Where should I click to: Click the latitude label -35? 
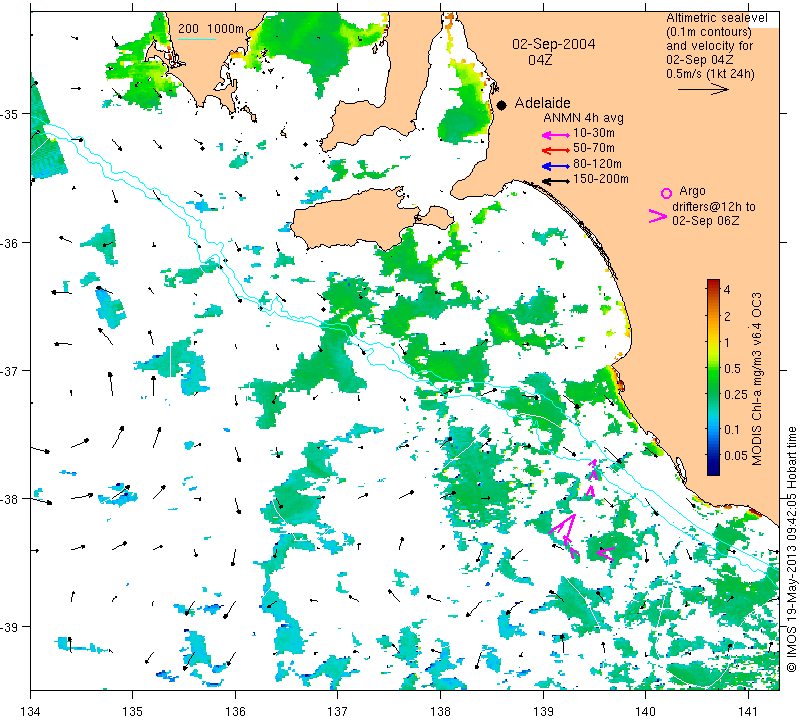click(x=9, y=114)
